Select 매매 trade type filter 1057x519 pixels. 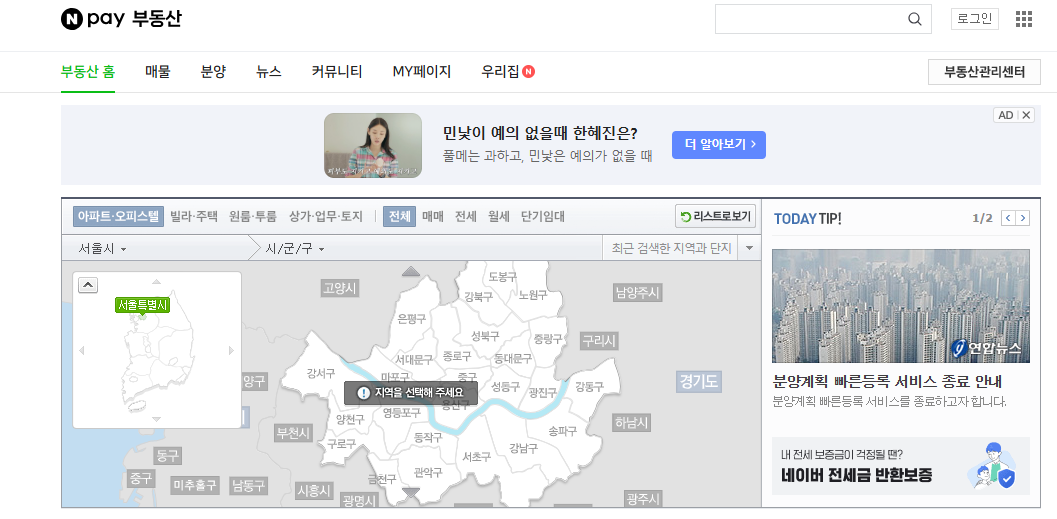pyautogui.click(x=433, y=216)
